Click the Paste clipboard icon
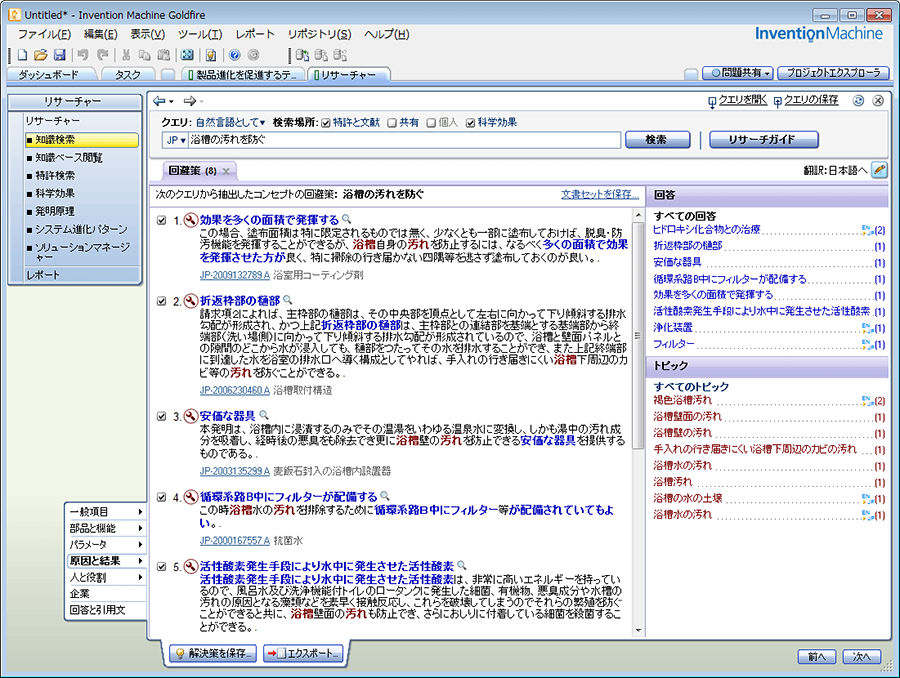Image resolution: width=900 pixels, height=678 pixels. click(164, 55)
